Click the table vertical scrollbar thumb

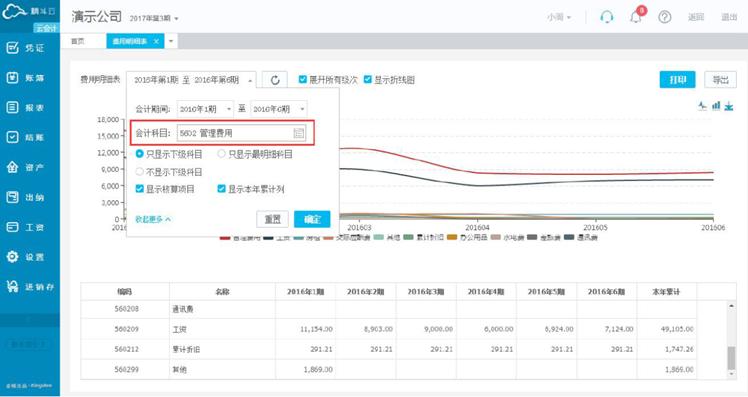[x=731, y=358]
